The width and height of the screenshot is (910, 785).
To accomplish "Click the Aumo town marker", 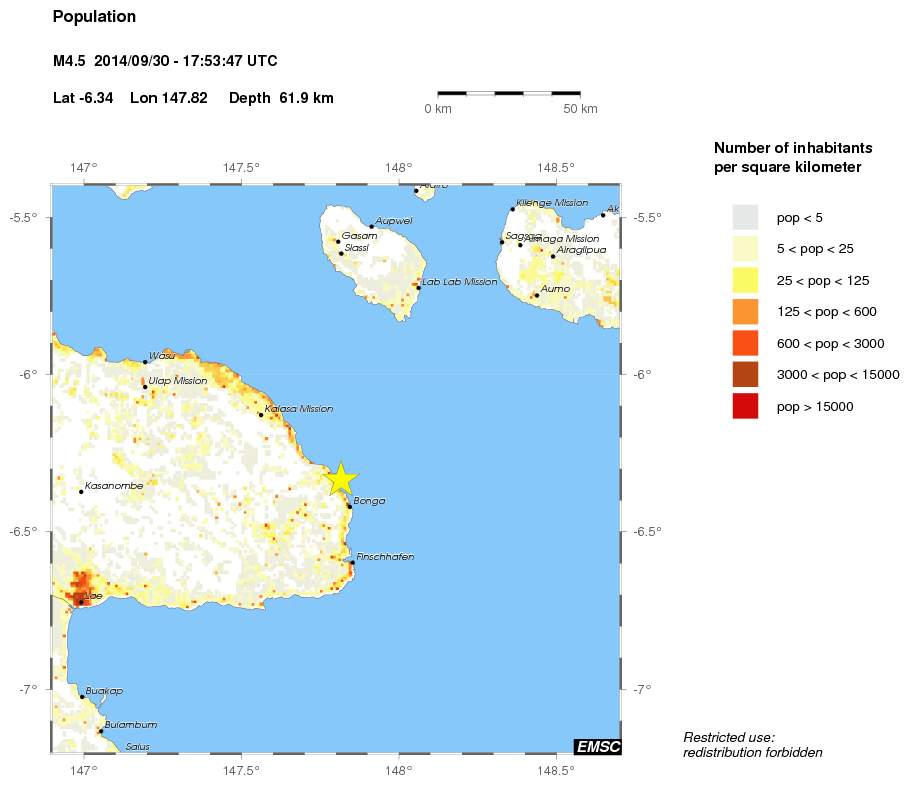I will coord(536,295).
